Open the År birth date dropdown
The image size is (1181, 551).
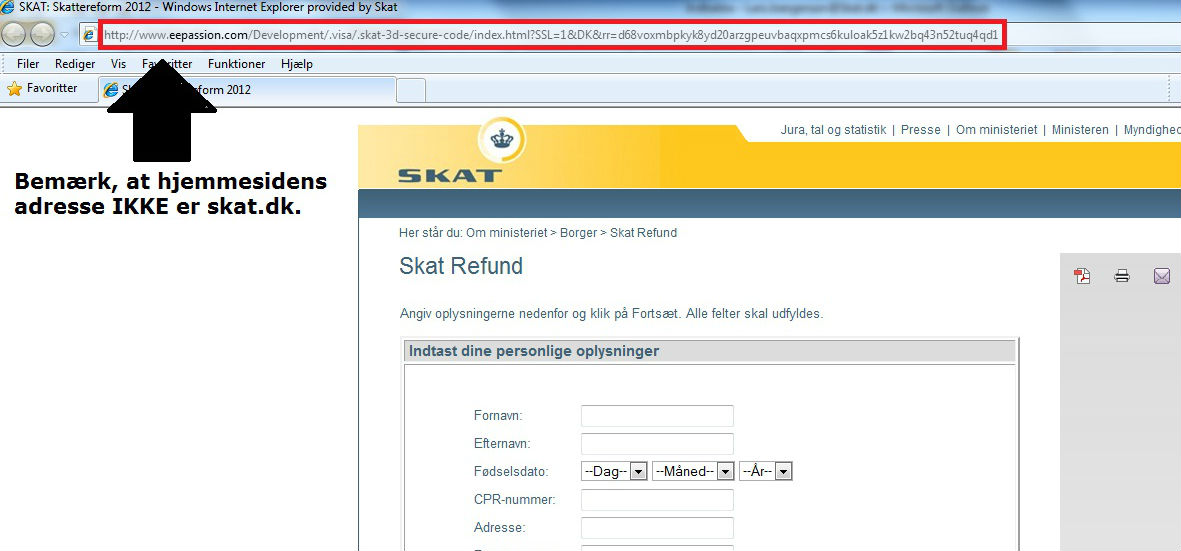tap(766, 471)
